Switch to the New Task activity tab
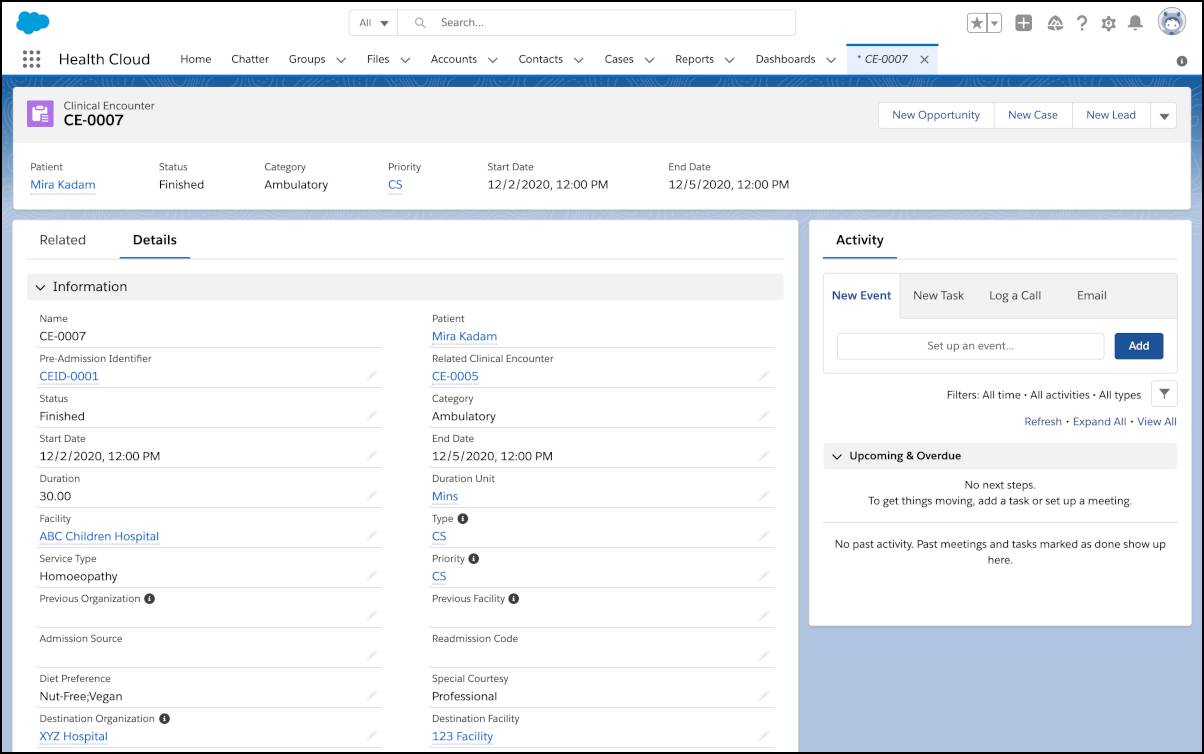This screenshot has height=754, width=1204. [938, 295]
